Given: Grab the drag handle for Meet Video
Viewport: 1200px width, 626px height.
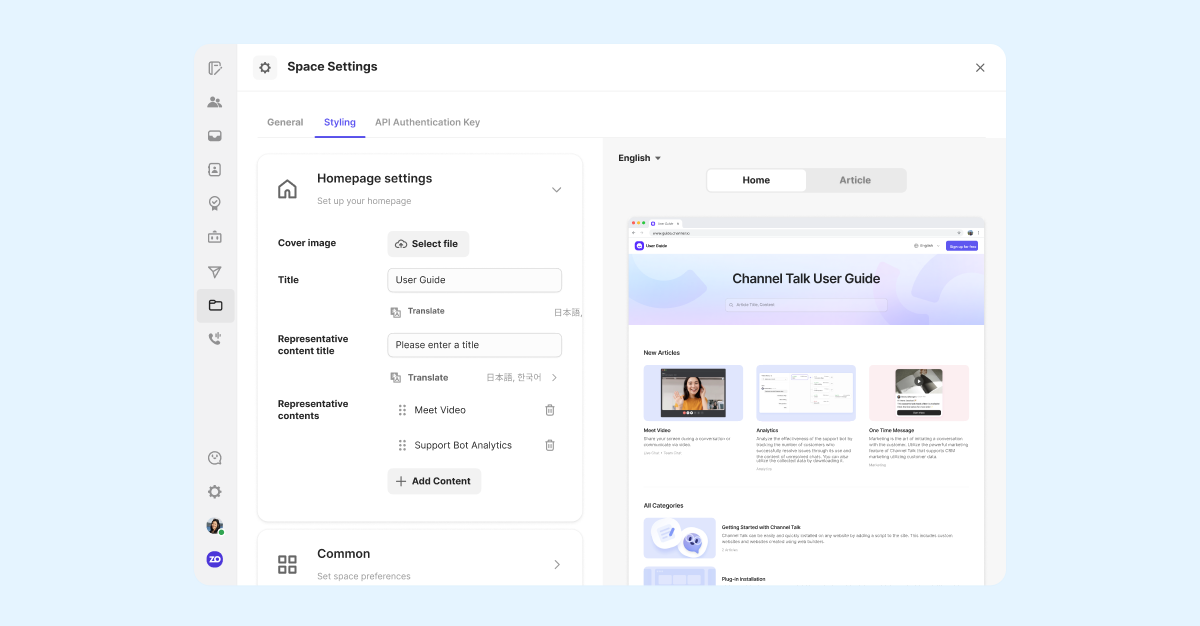Looking at the screenshot, I should point(402,410).
